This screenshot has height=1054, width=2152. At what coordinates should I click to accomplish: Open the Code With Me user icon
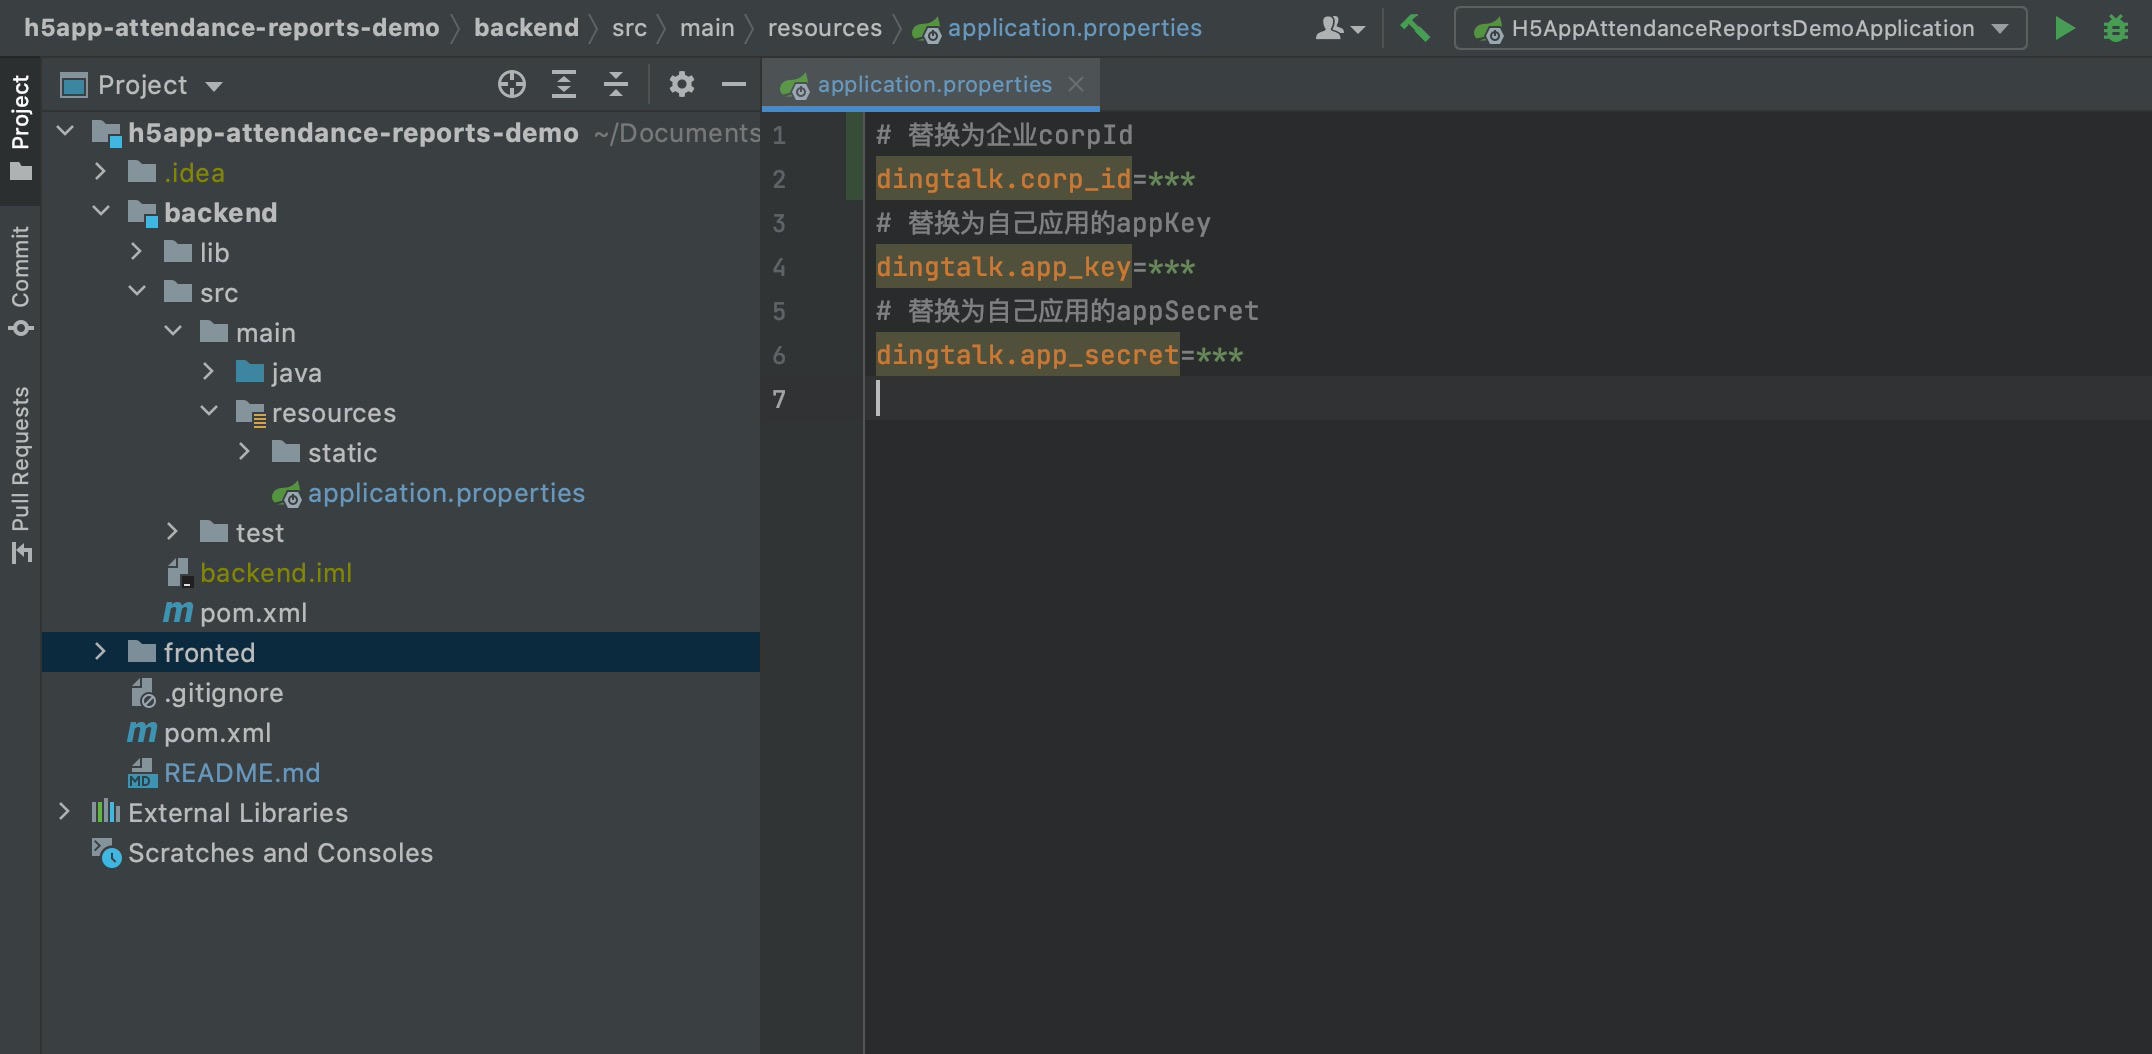(x=1330, y=27)
